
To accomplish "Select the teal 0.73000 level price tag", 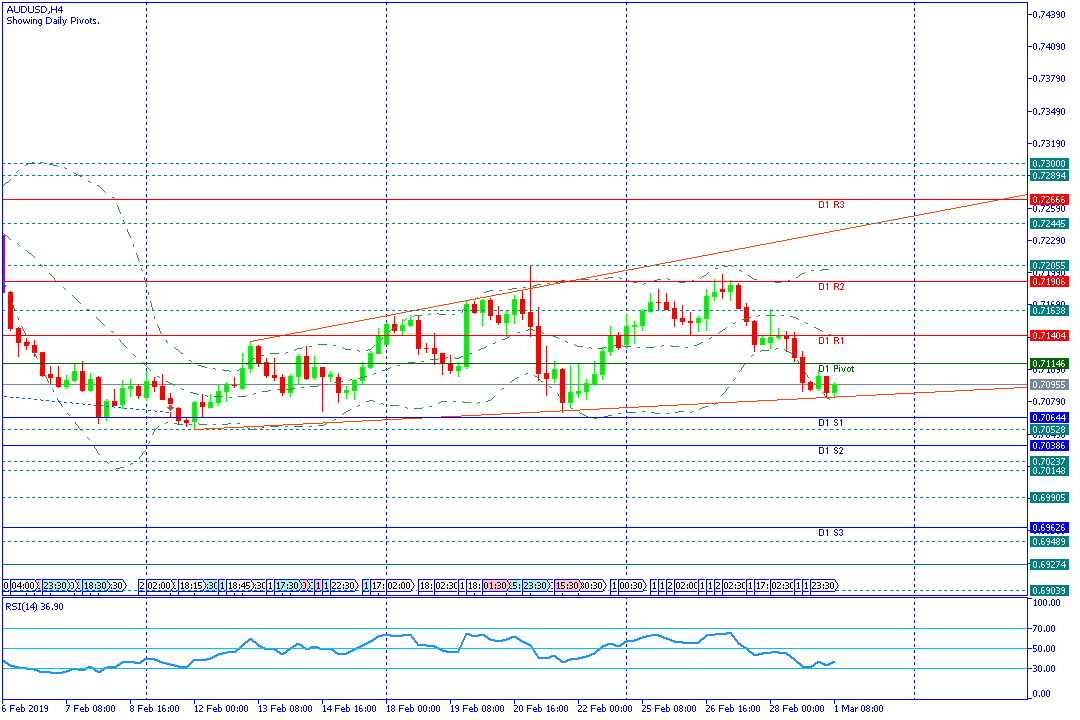I will [x=1049, y=163].
